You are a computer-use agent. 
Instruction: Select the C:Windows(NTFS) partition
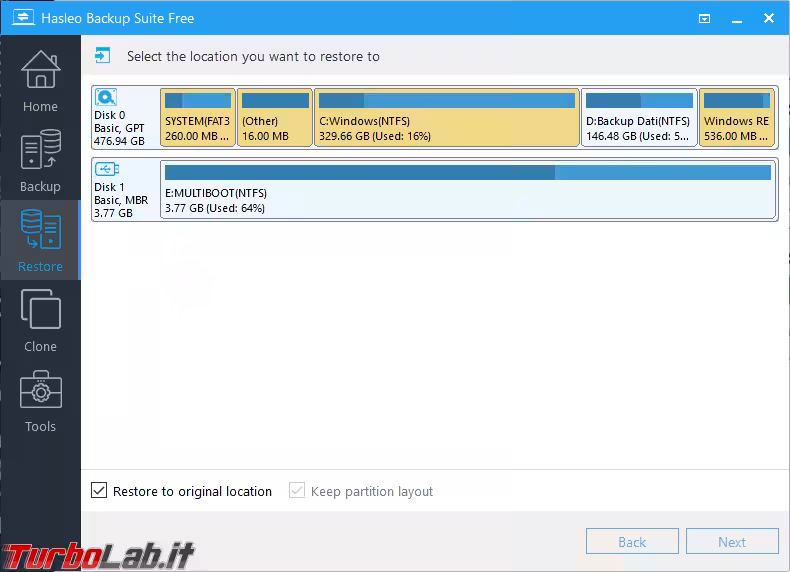[447, 118]
